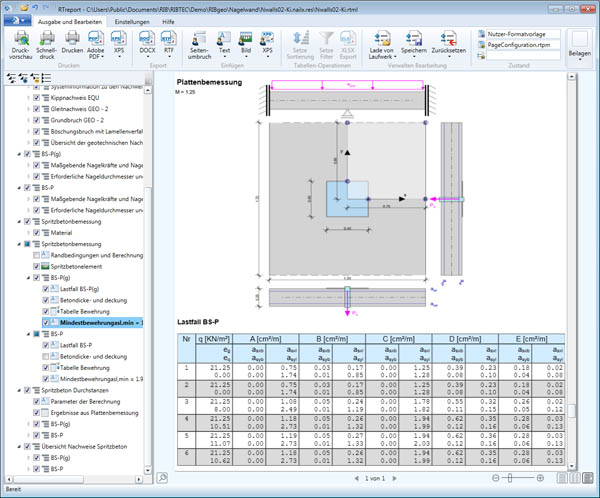This screenshot has width=600, height=498.
Task: Toggle Kippnachweis EQU checkbox
Action: click(36, 98)
